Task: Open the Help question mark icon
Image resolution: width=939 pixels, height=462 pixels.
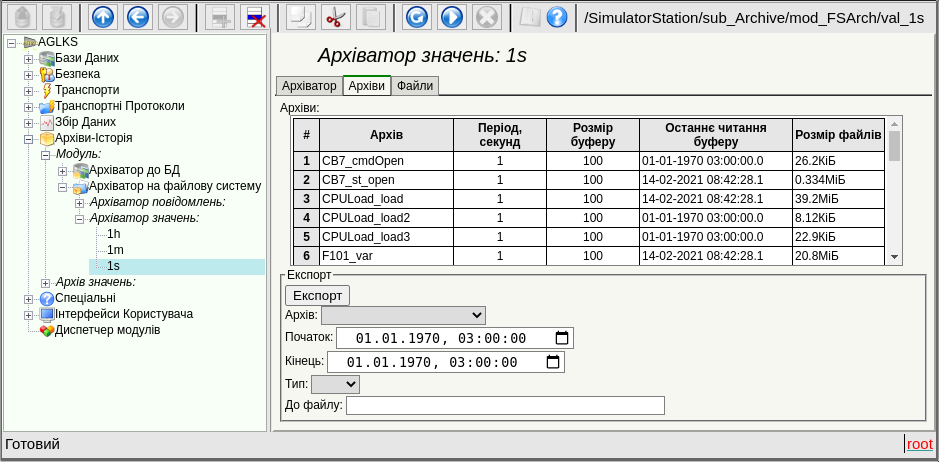Action: pos(557,17)
